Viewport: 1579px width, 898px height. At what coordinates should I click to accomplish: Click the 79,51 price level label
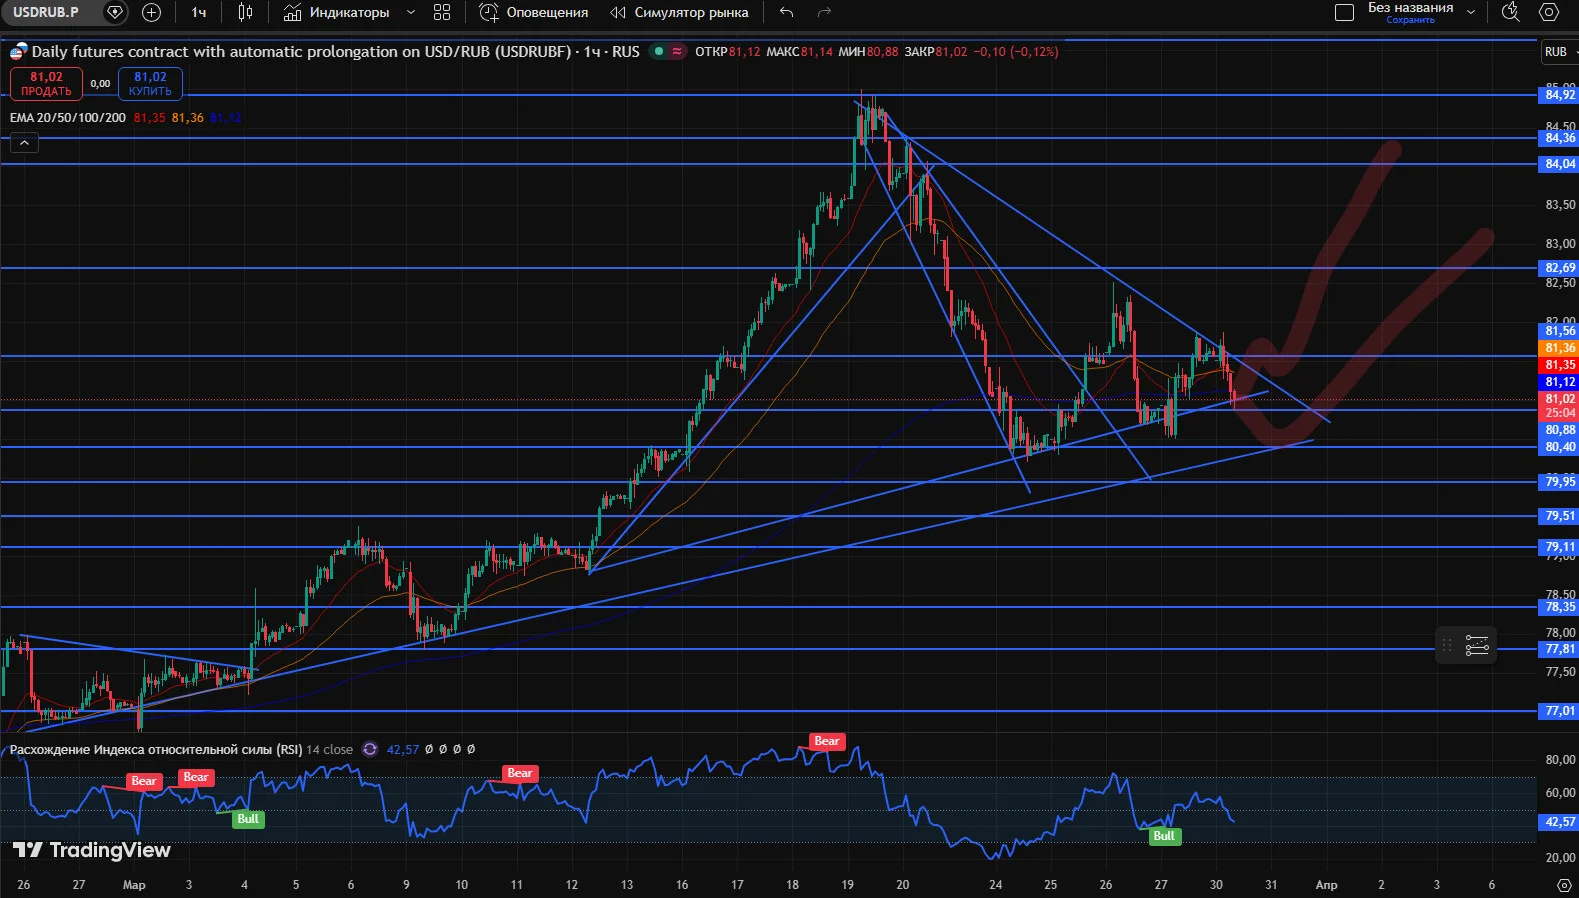tap(1559, 516)
